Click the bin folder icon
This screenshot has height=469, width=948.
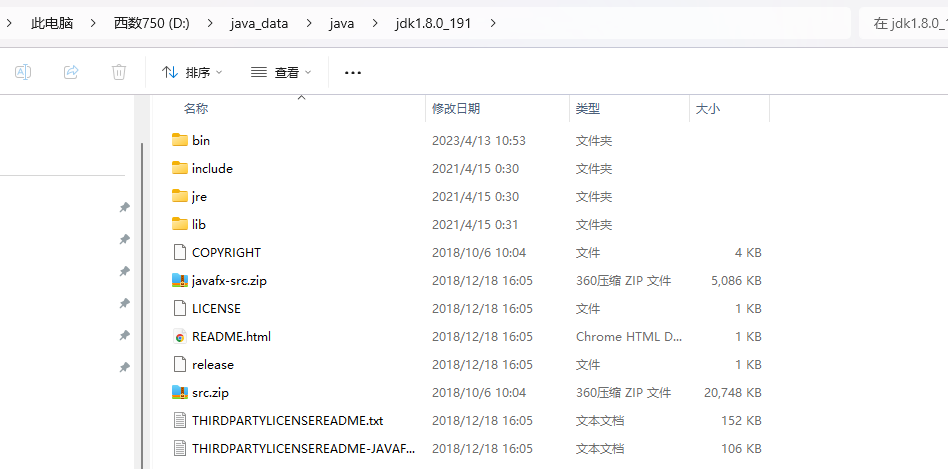(180, 140)
